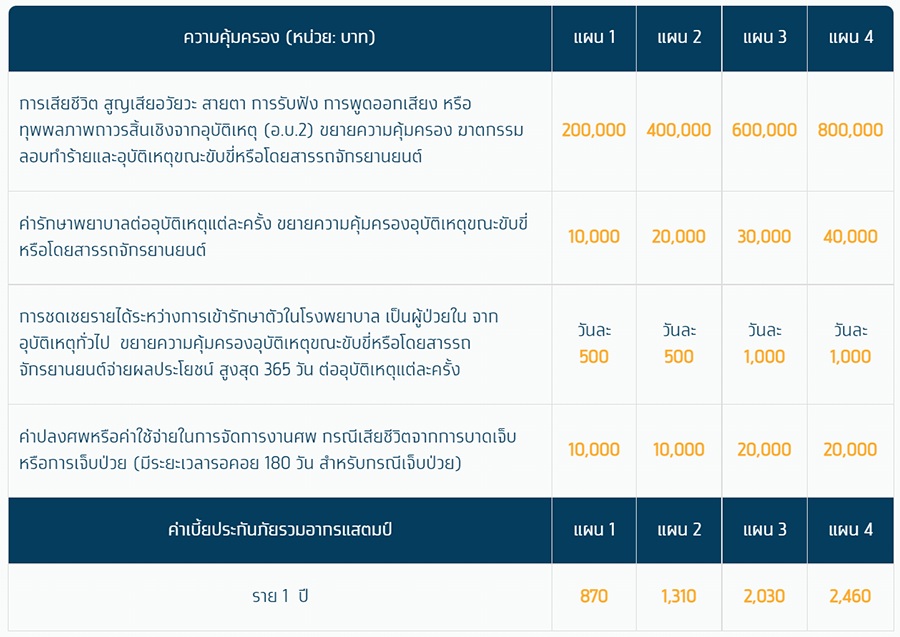The image size is (900, 637).
Task: Select the แผน 1 header in top row
Action: pos(594,38)
